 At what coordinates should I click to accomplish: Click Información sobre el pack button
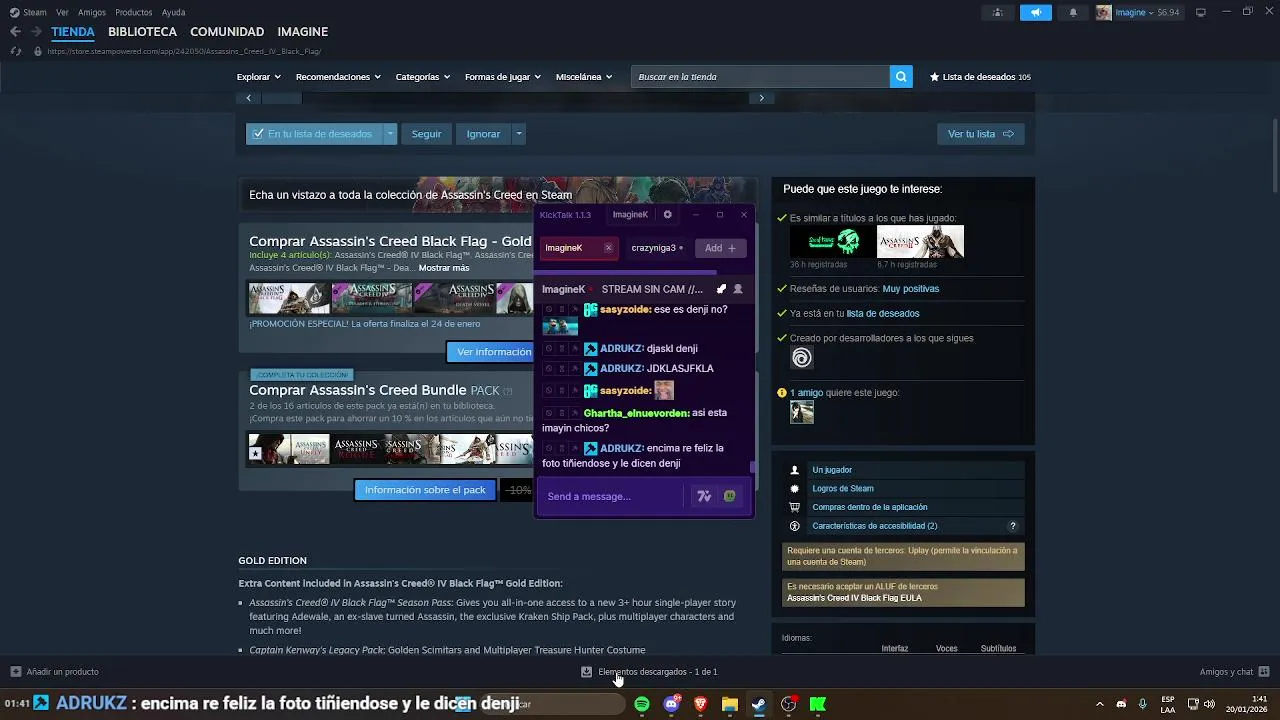(x=425, y=490)
